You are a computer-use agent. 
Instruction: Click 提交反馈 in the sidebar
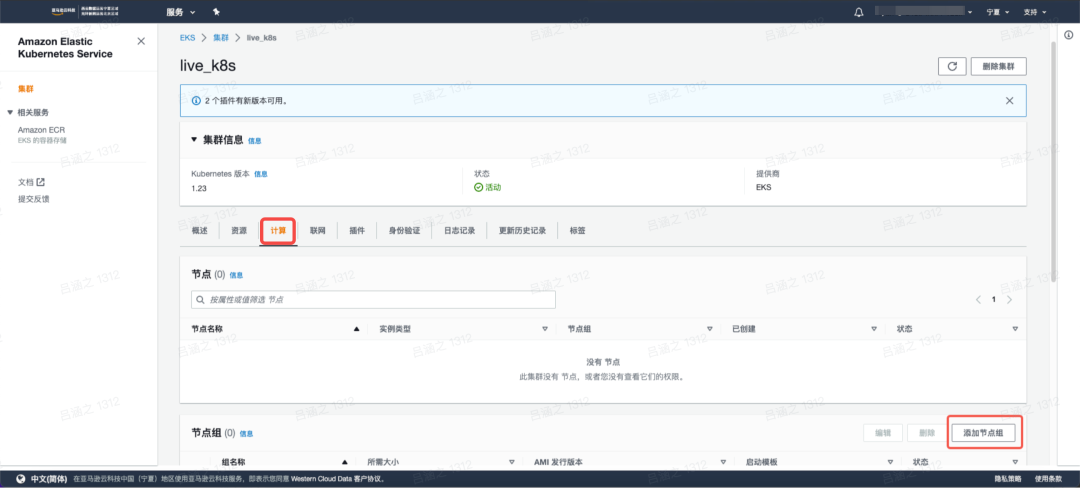pos(34,199)
